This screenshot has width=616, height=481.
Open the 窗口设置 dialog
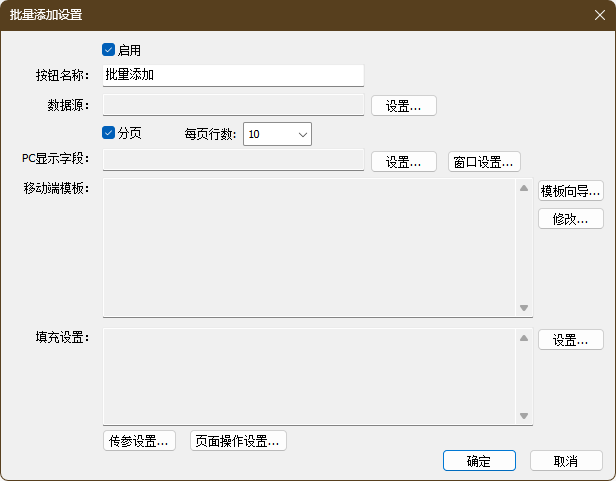tap(484, 161)
